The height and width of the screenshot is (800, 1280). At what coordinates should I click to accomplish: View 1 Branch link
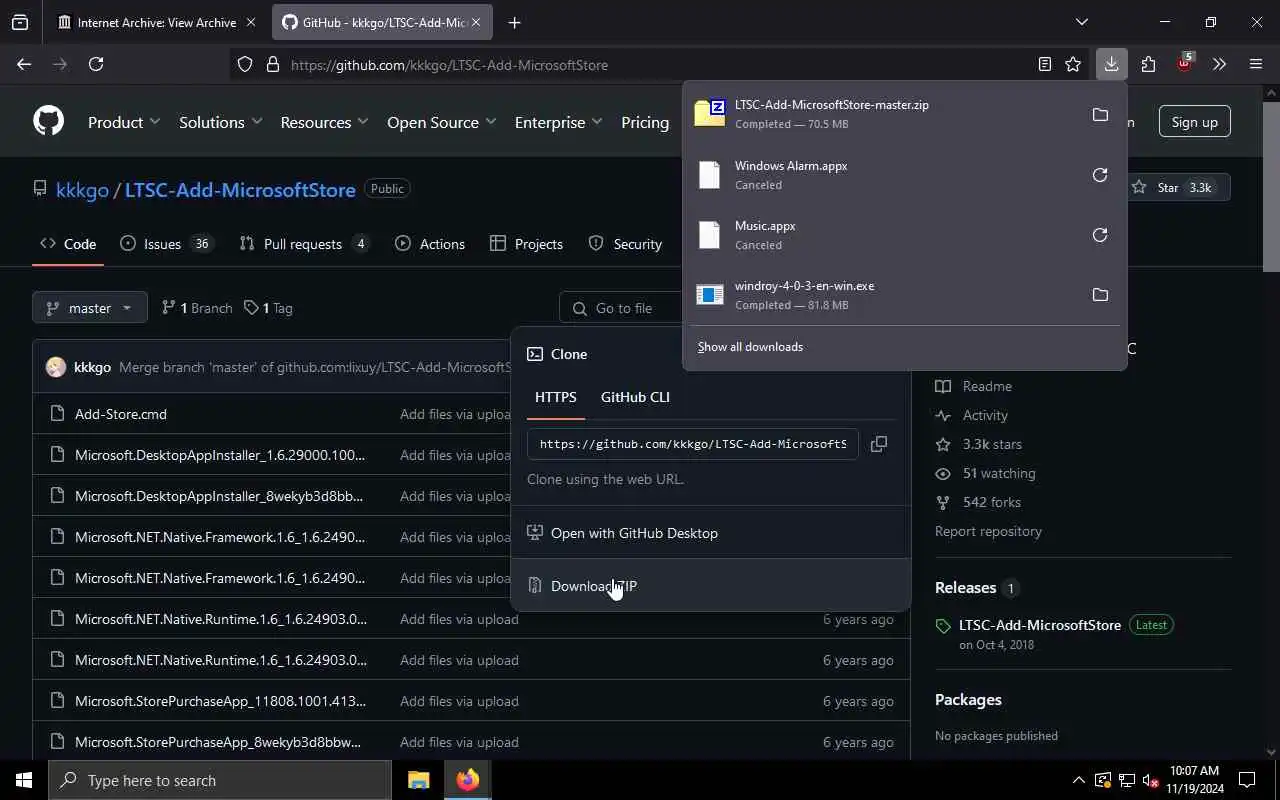[x=196, y=308]
